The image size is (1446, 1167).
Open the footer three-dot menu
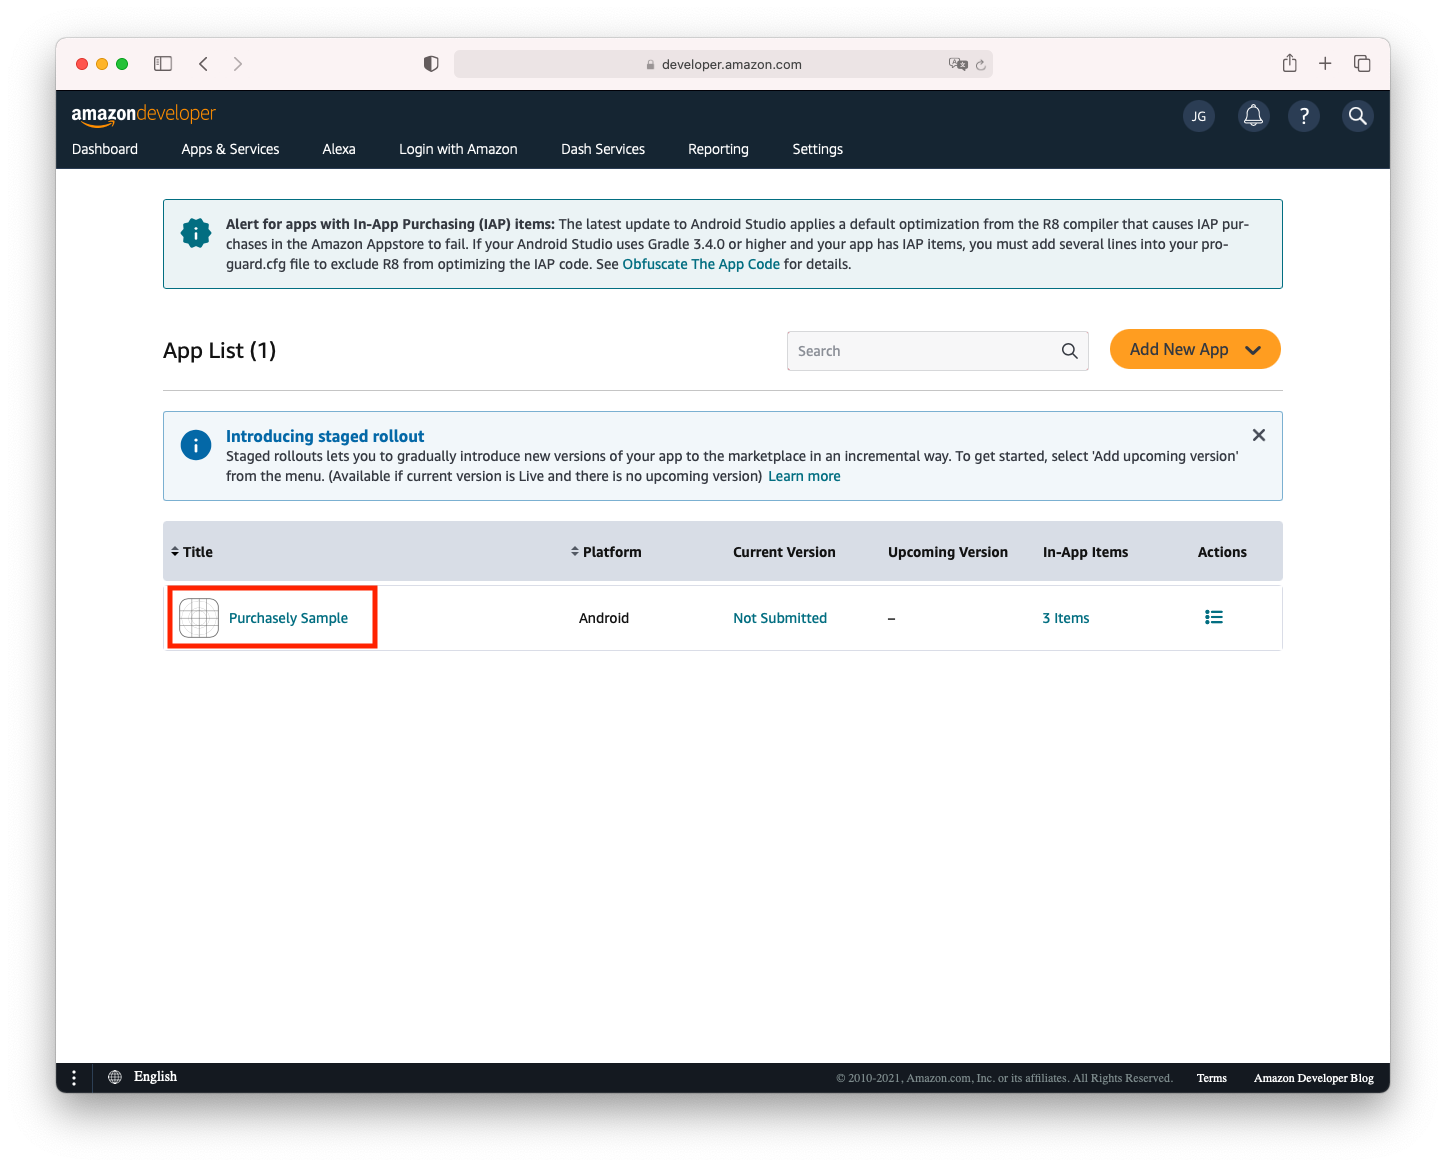click(74, 1077)
